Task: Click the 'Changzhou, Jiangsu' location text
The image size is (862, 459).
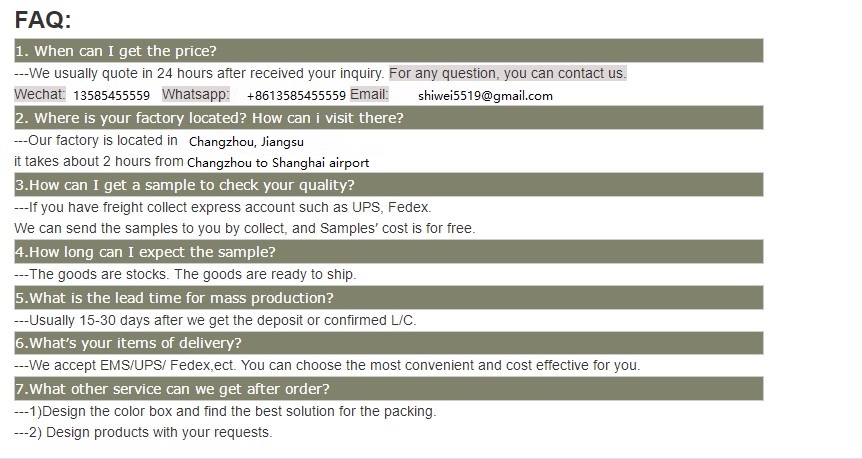Action: pos(246,142)
